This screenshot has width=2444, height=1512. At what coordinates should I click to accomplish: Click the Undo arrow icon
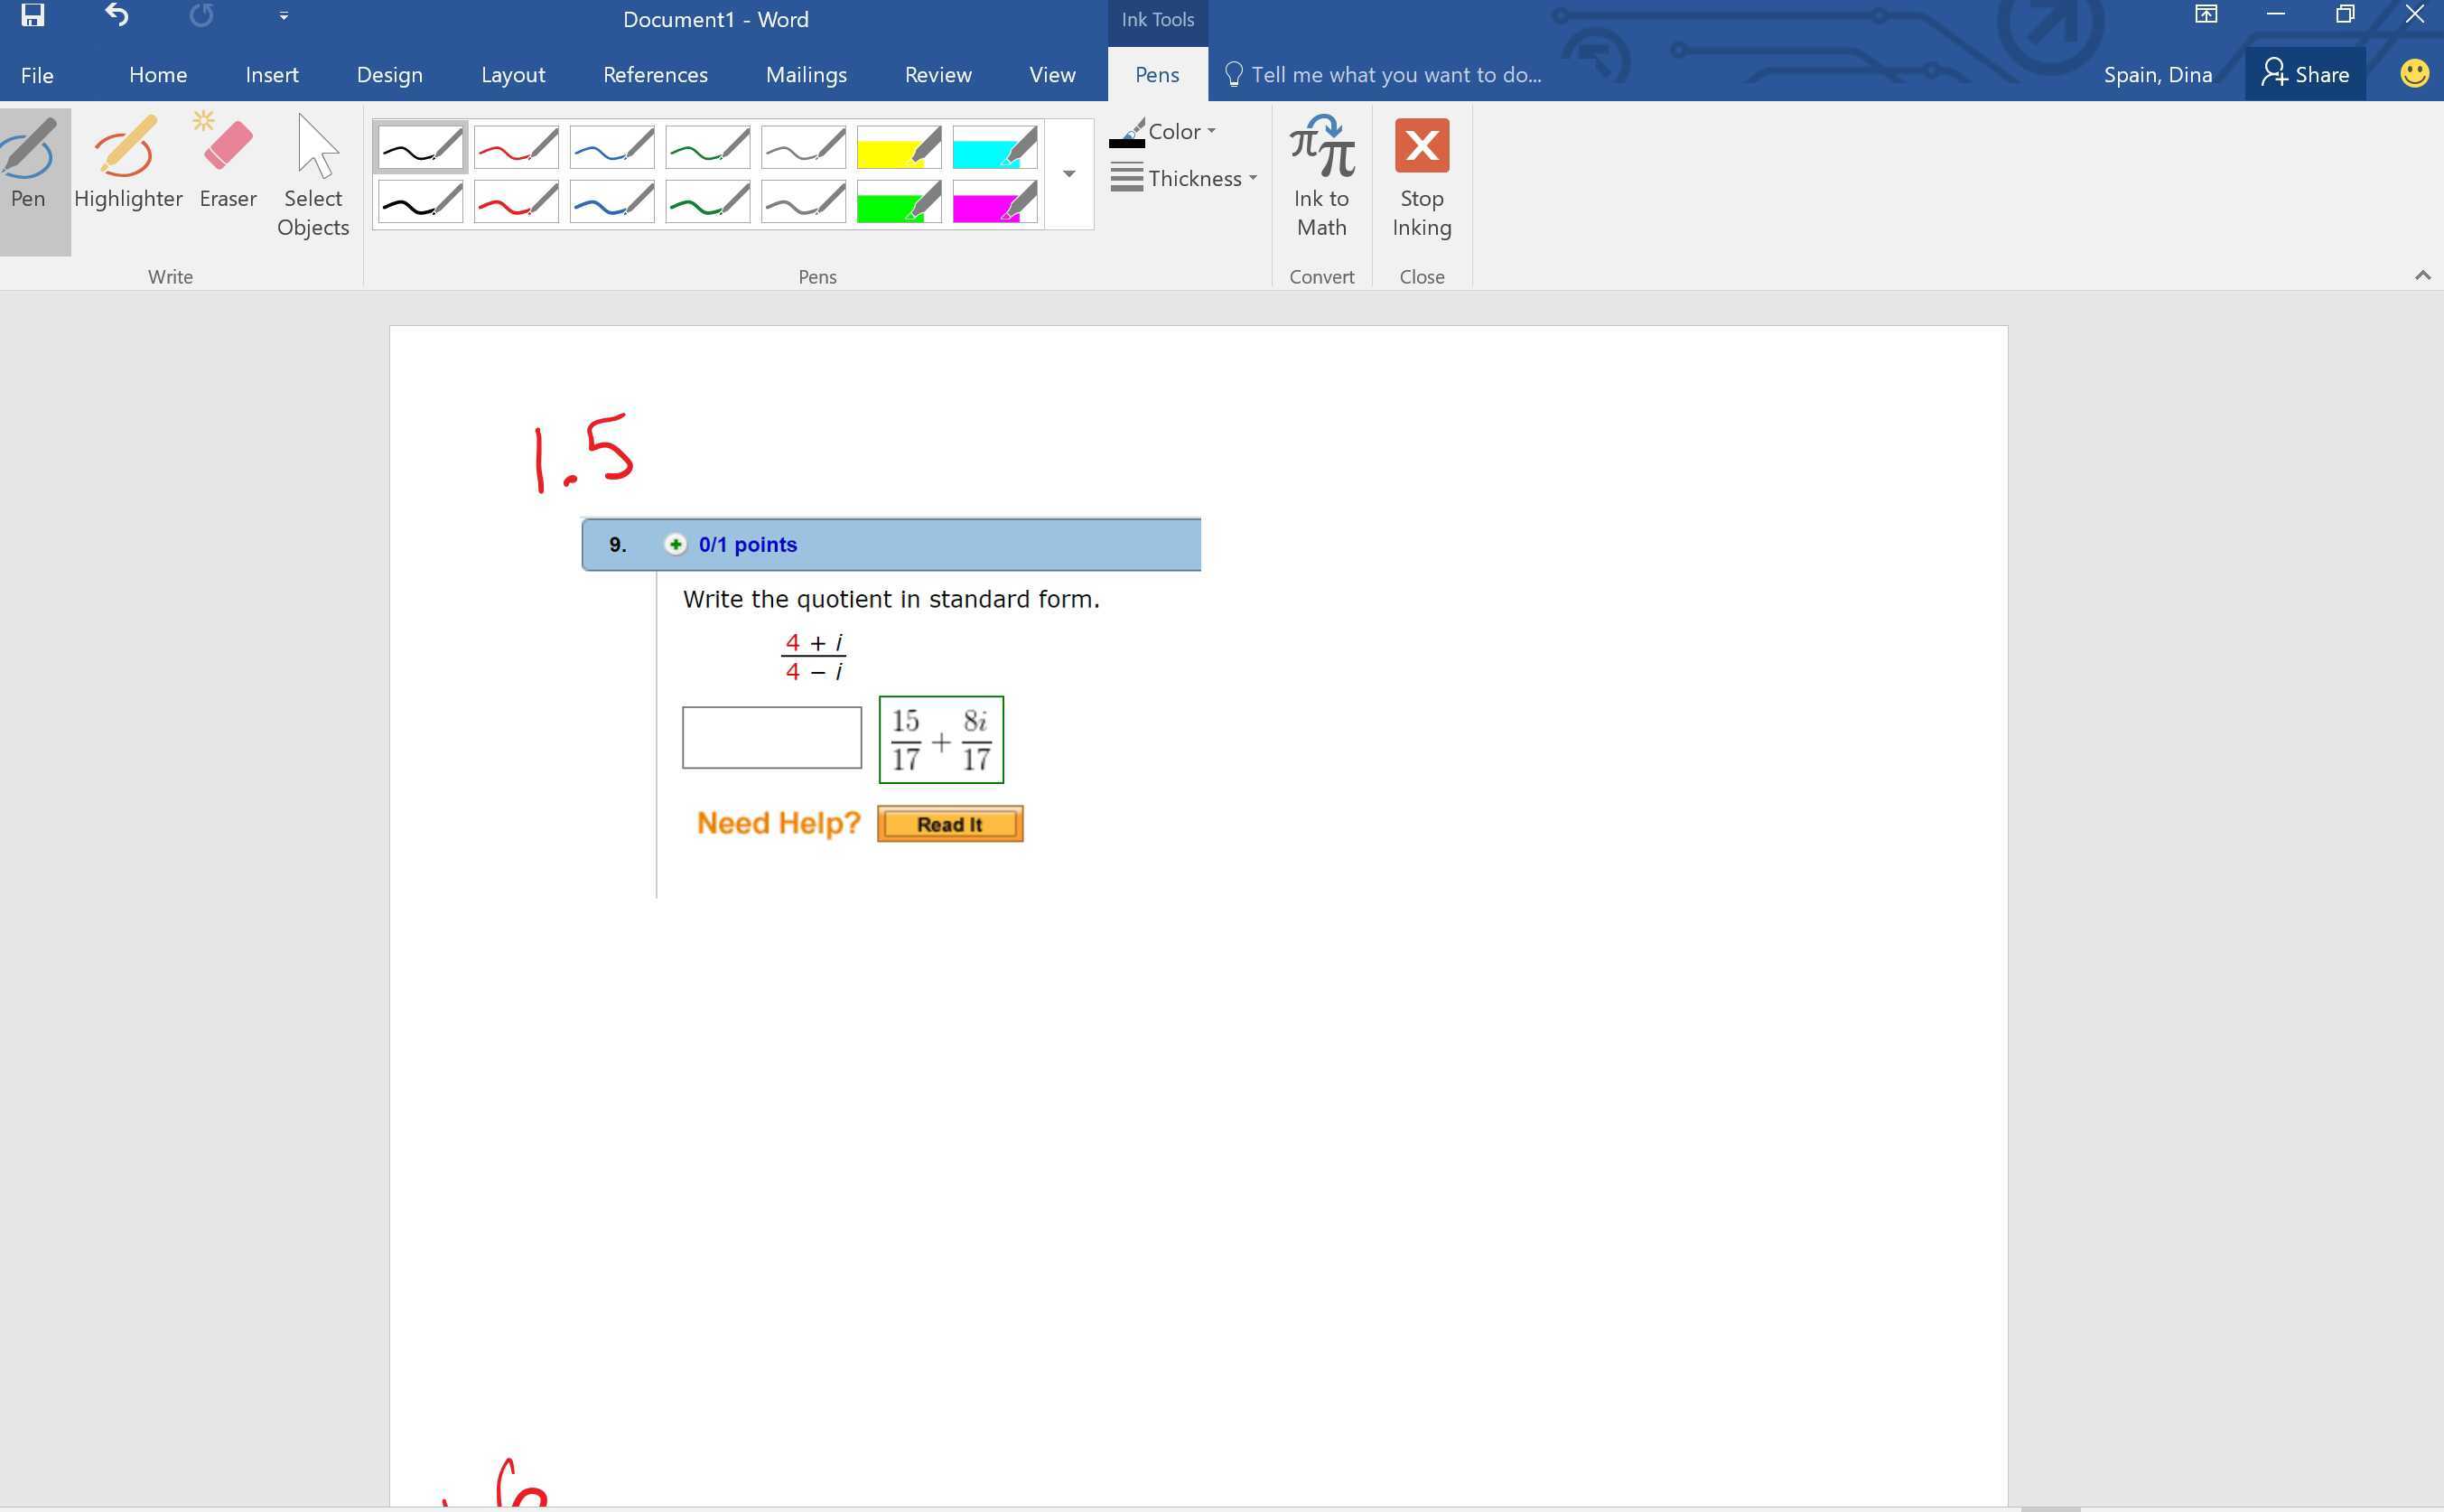117,16
